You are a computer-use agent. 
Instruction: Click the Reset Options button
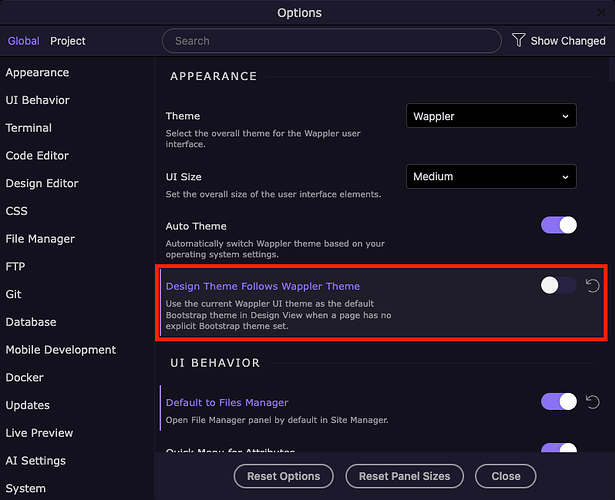284,476
